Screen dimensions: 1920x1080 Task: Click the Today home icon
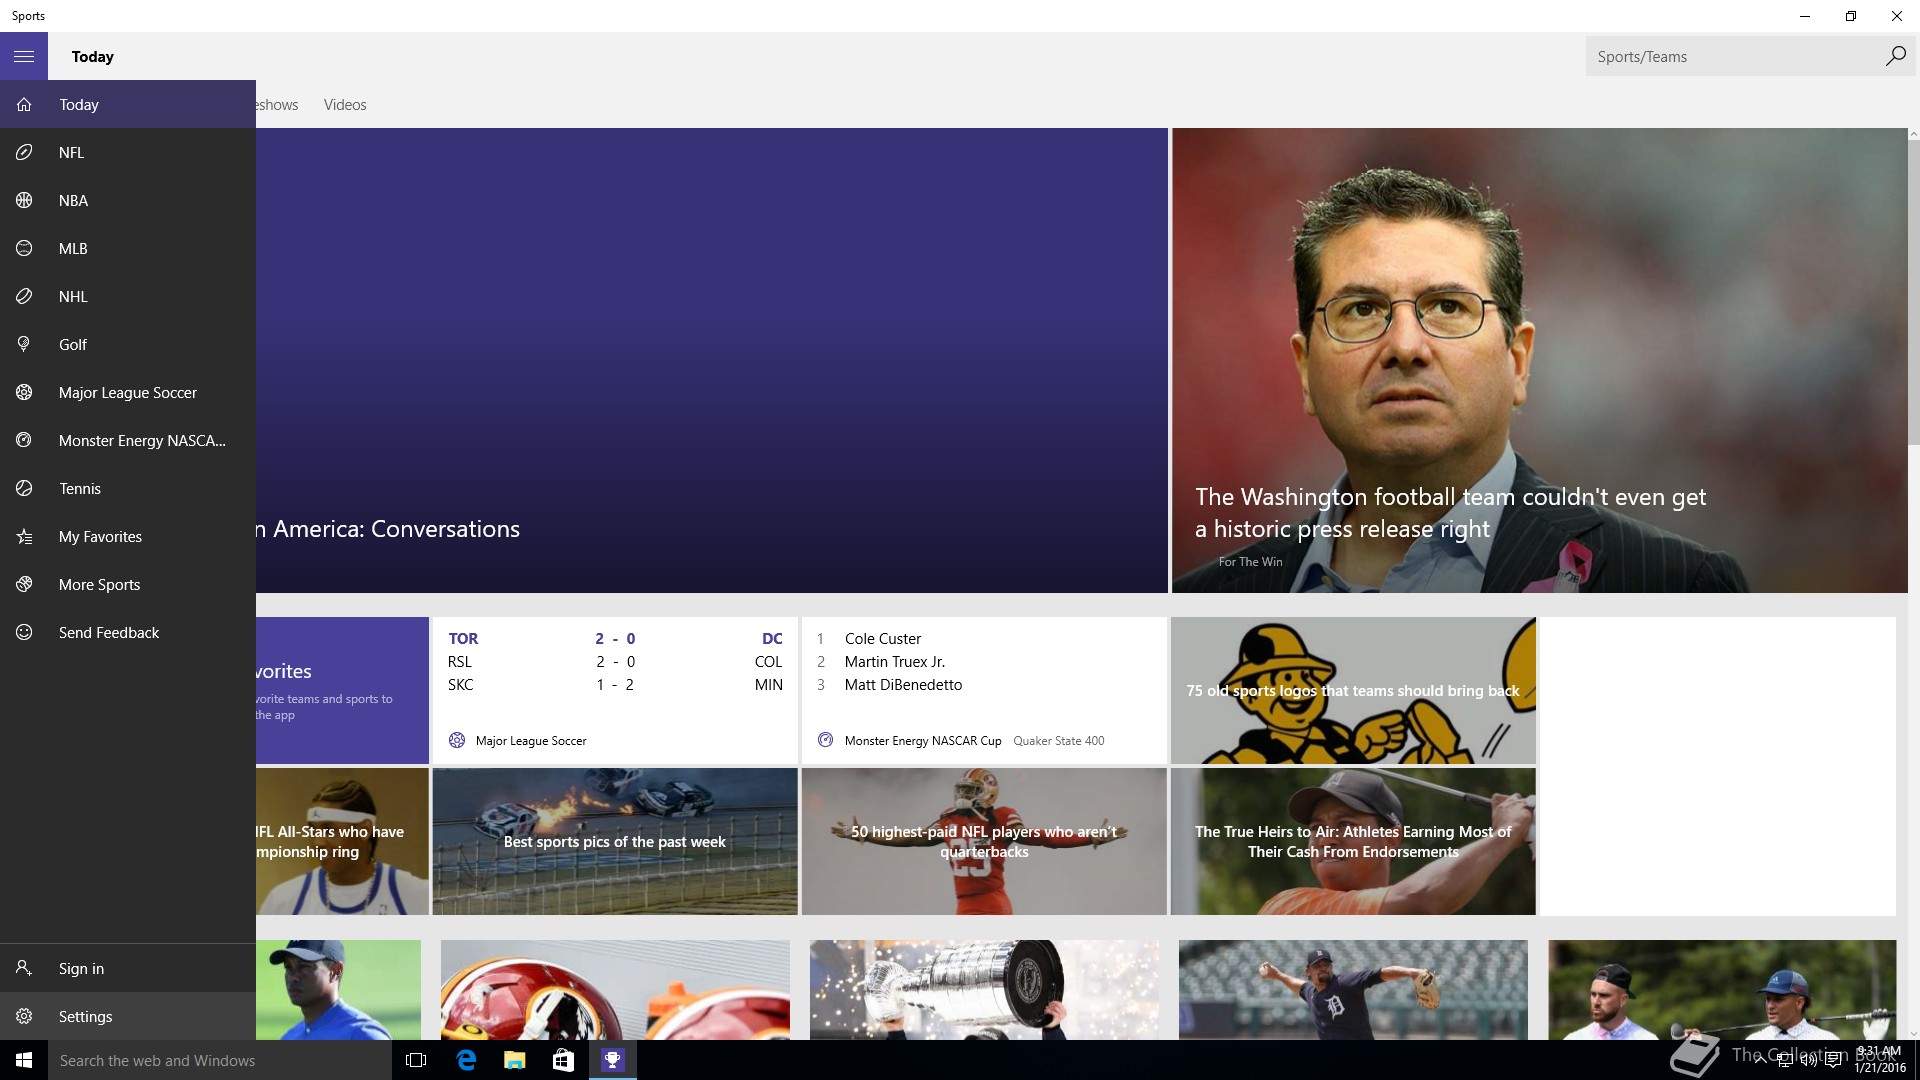click(x=24, y=104)
